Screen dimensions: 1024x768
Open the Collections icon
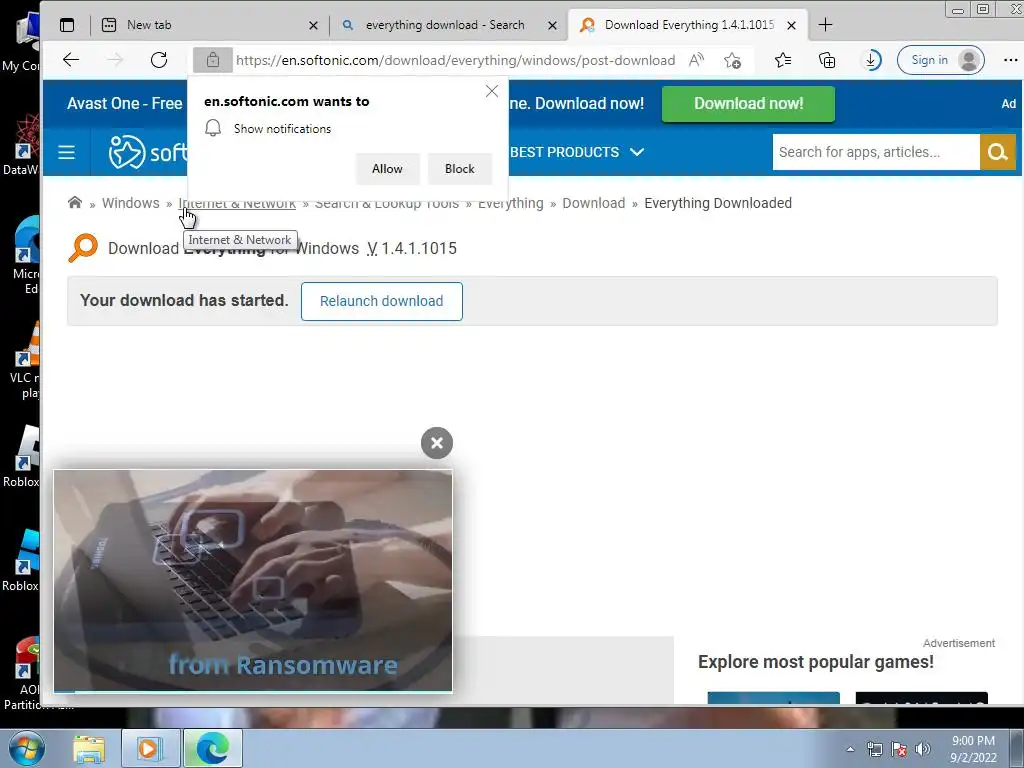[x=827, y=60]
